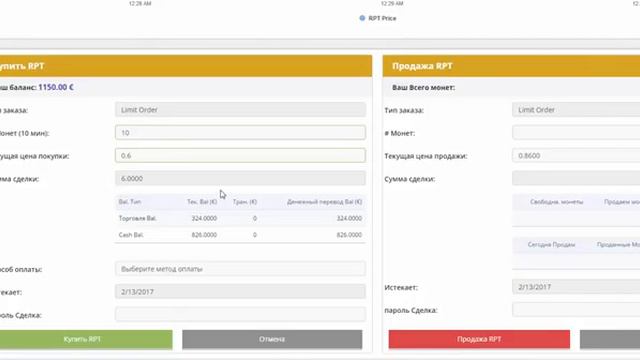Click the sell пароль Сделка field
The height and width of the screenshot is (360, 640).
click(576, 310)
